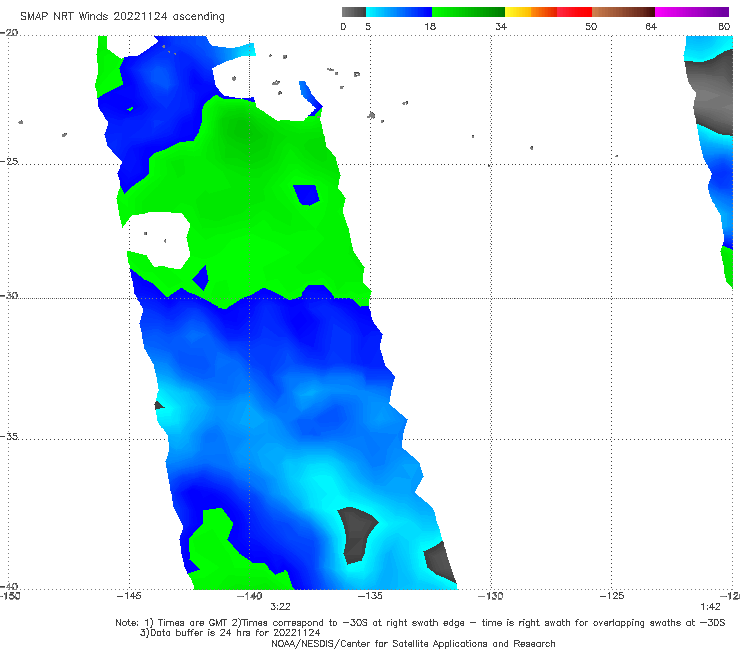This screenshot has height=650, width=740.
Task: Click the dark gray region in right swath
Action: click(x=712, y=92)
